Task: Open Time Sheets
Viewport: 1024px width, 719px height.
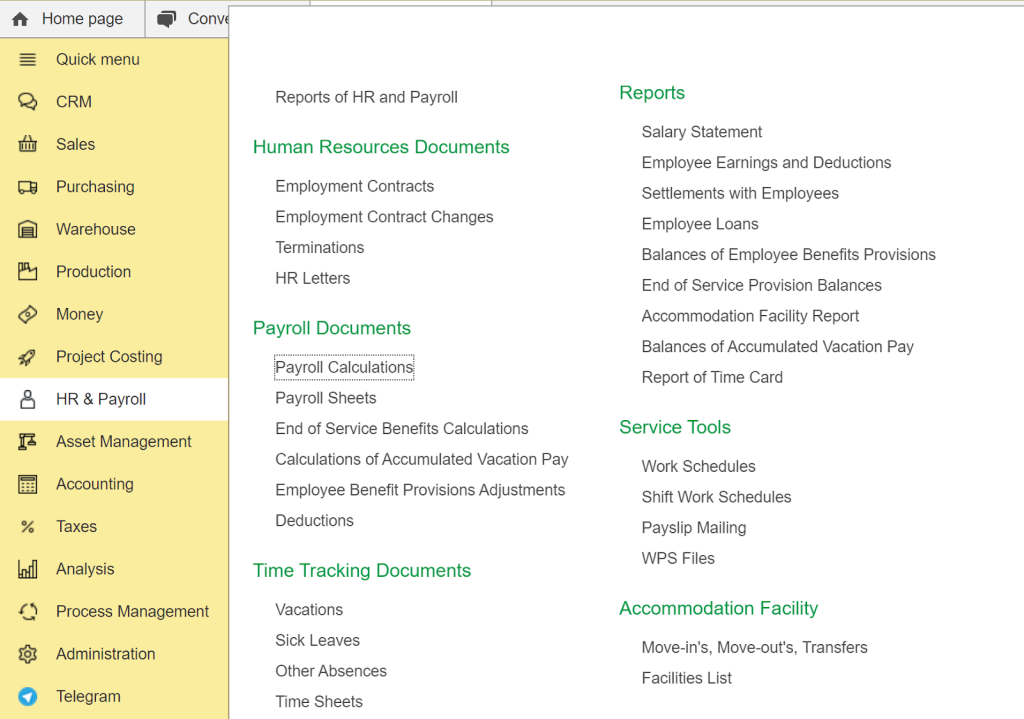Action: click(319, 701)
